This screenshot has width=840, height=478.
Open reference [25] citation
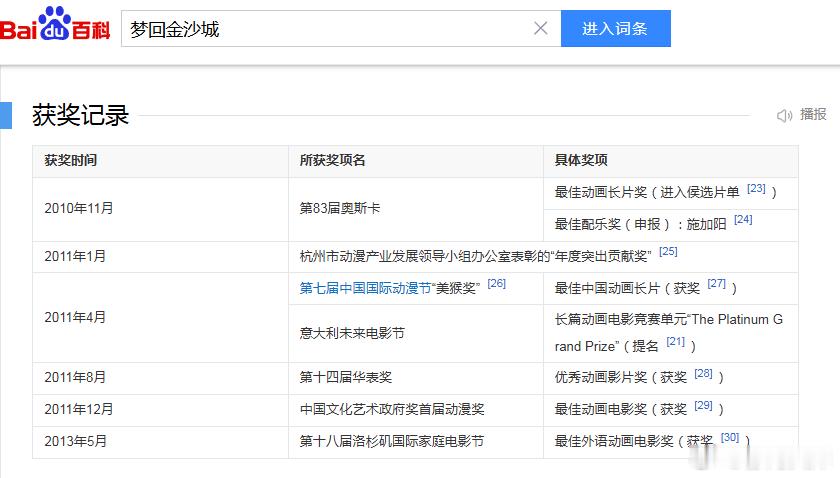[x=668, y=251]
